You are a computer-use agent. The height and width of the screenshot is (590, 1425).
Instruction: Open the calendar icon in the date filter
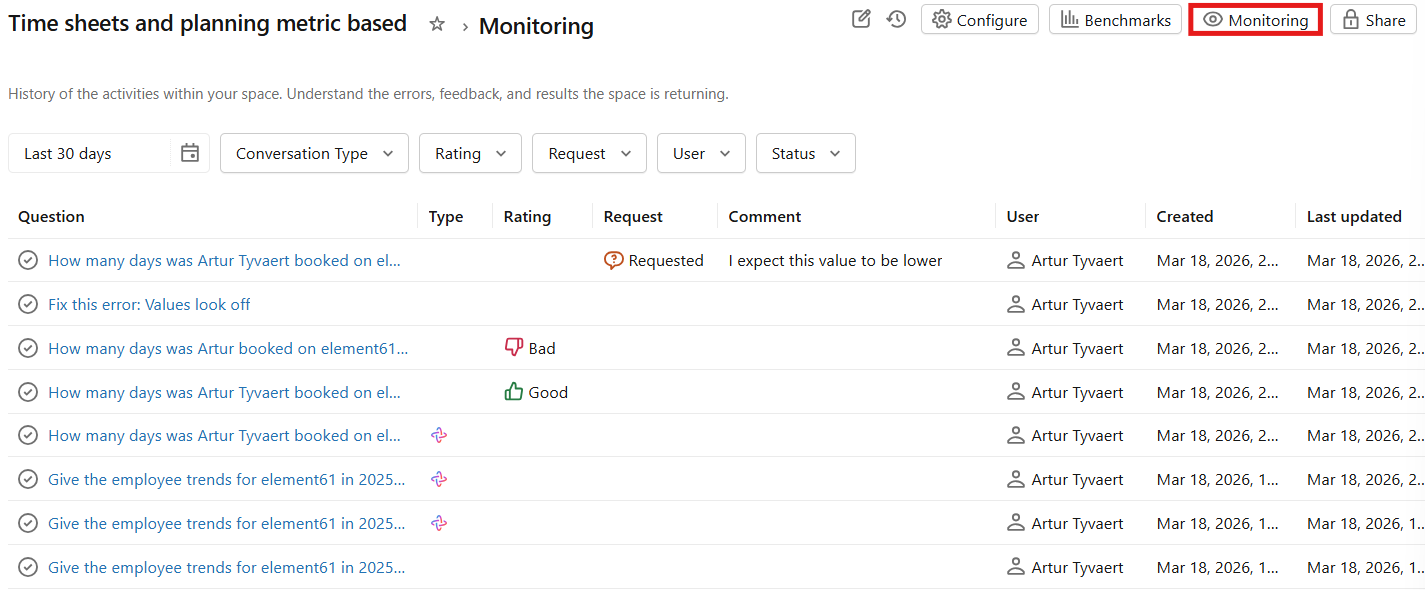pos(189,152)
